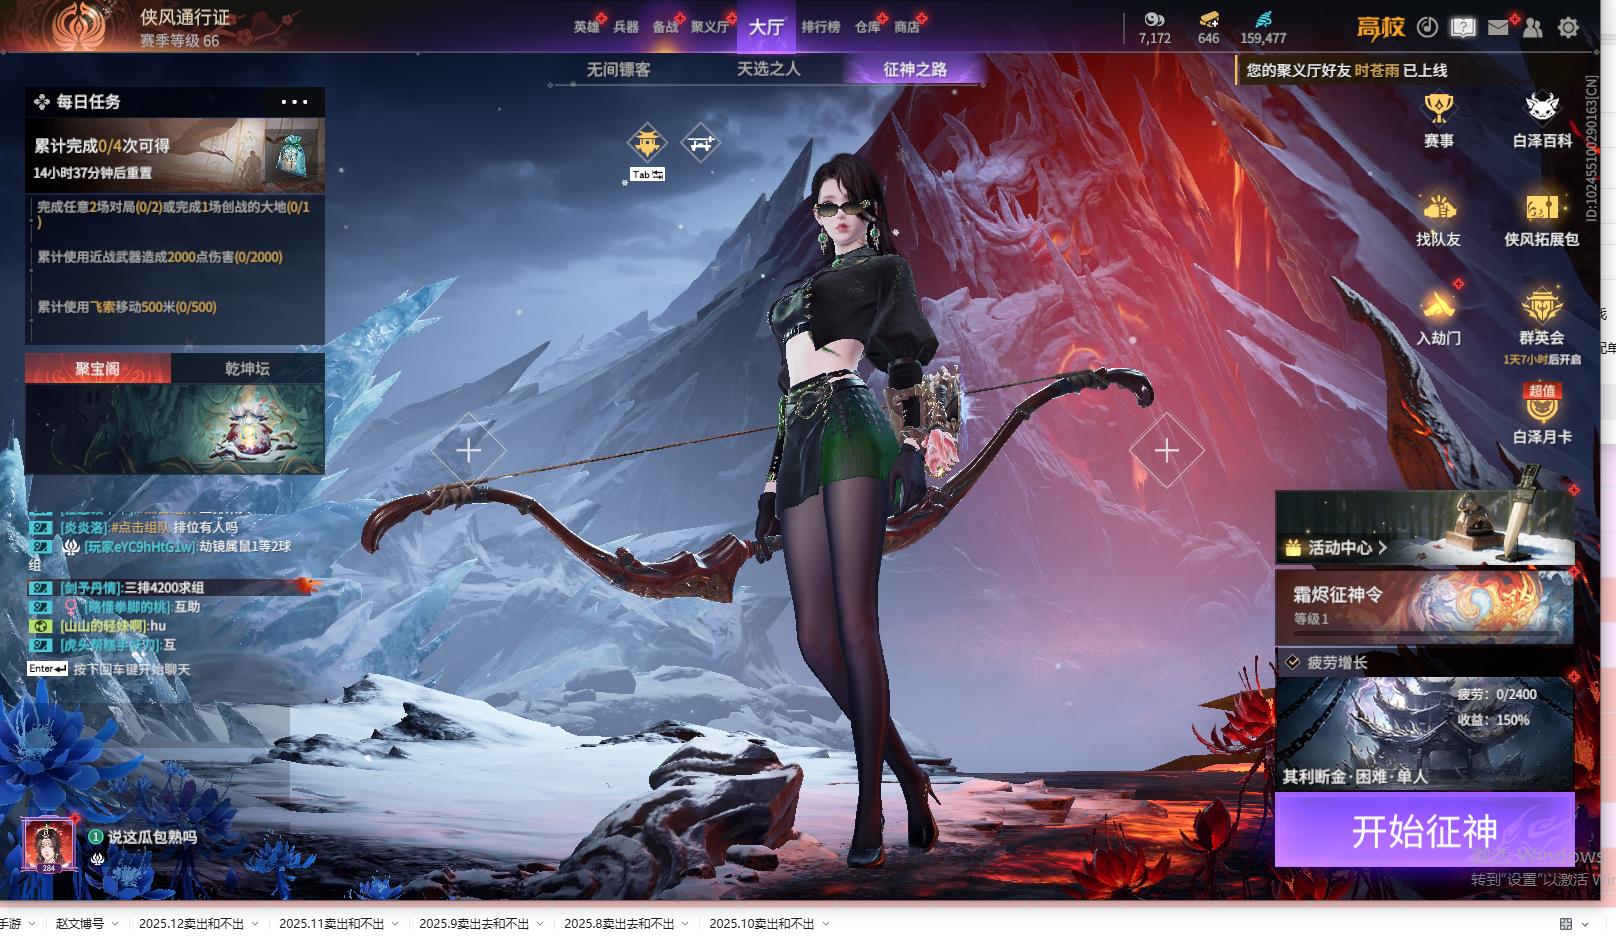Click player name 说这瓜包熟吗 near avatar
This screenshot has height=939, width=1616.
tap(152, 837)
